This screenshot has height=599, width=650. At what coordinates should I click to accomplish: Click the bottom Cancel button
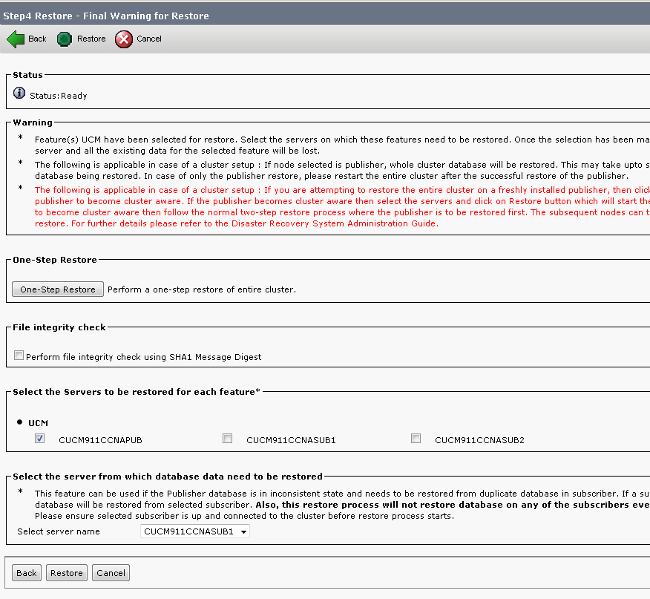pyautogui.click(x=111, y=573)
